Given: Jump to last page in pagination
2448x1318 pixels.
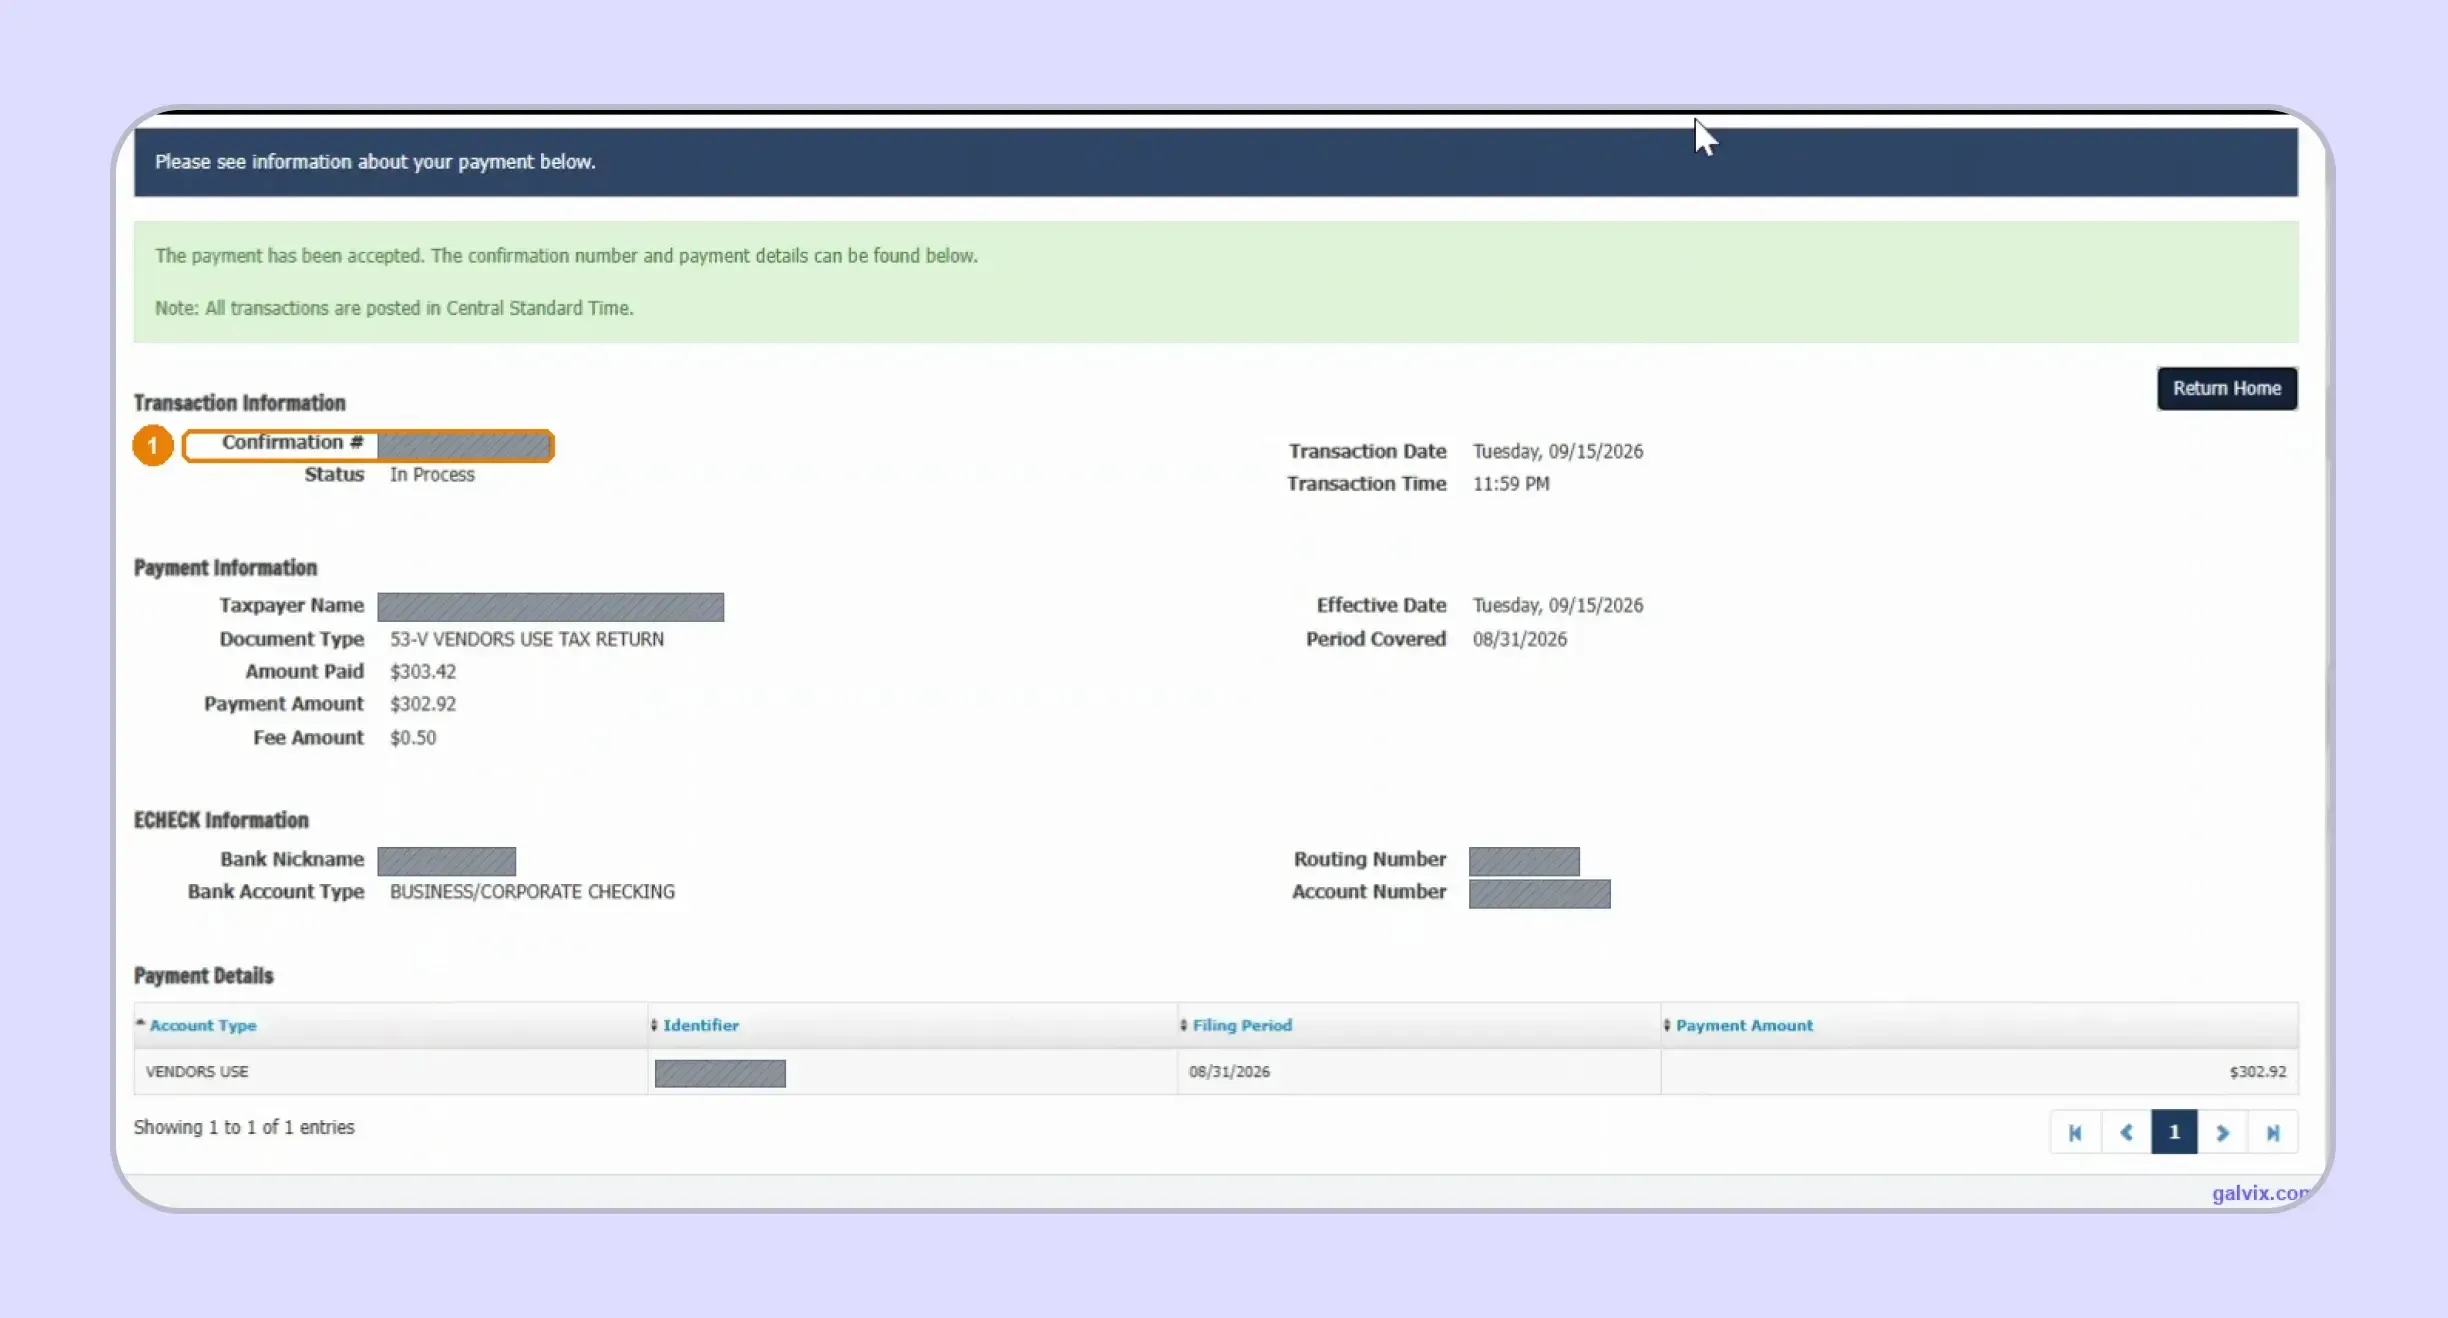Looking at the screenshot, I should pos(2272,1132).
